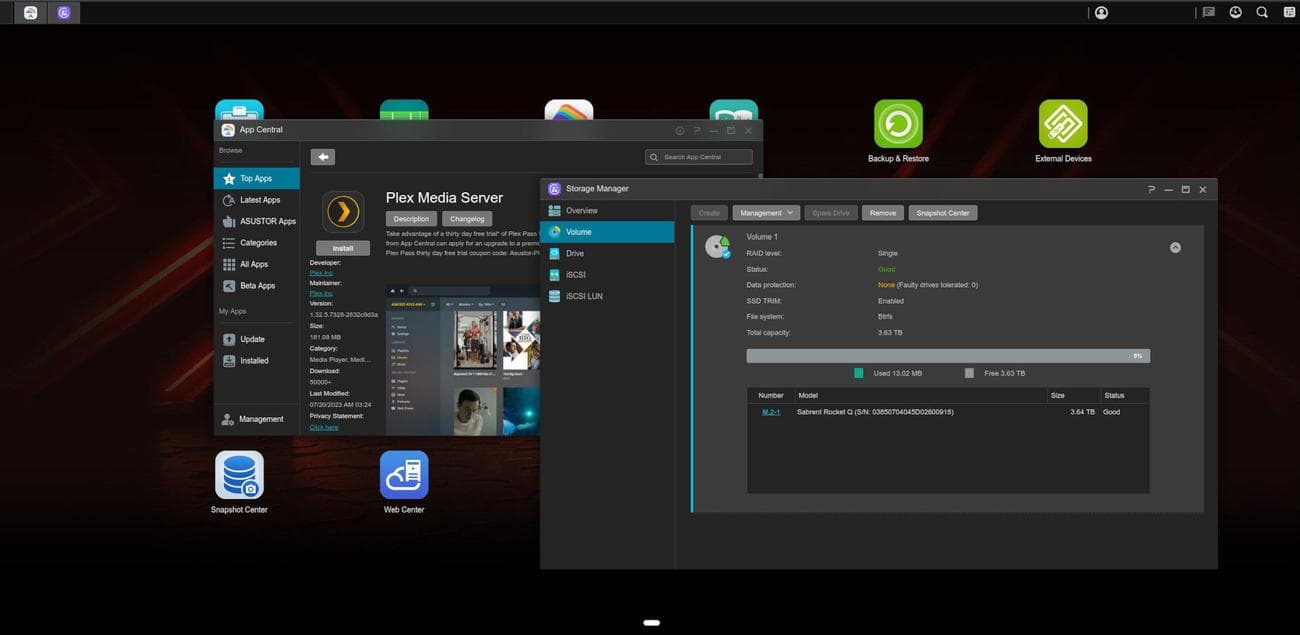Open Snapshot Center from Storage Manager toolbar

(x=943, y=212)
